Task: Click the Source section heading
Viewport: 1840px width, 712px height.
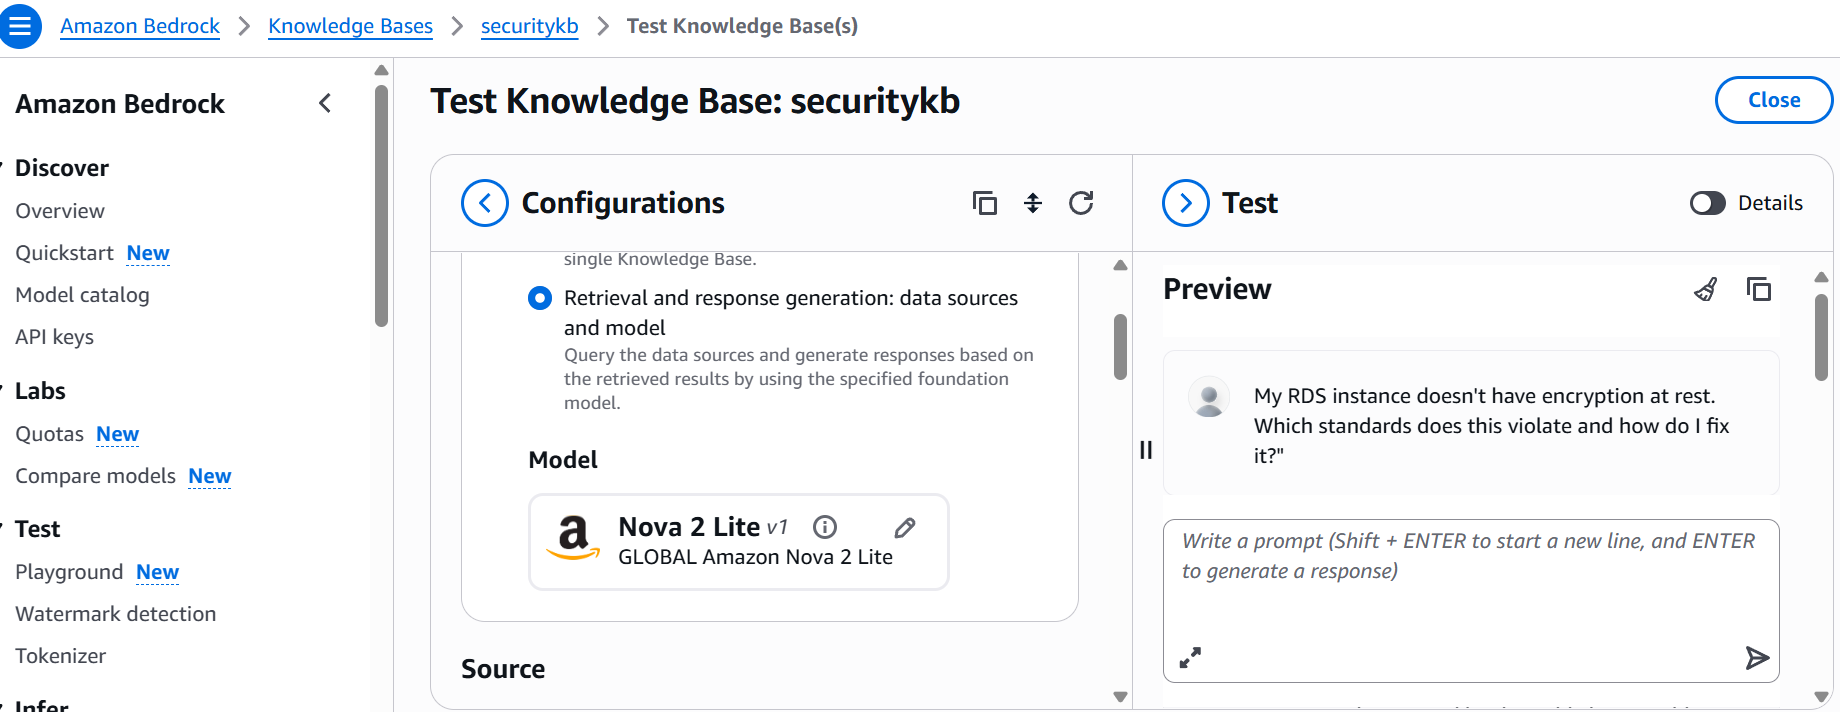Action: 503,669
